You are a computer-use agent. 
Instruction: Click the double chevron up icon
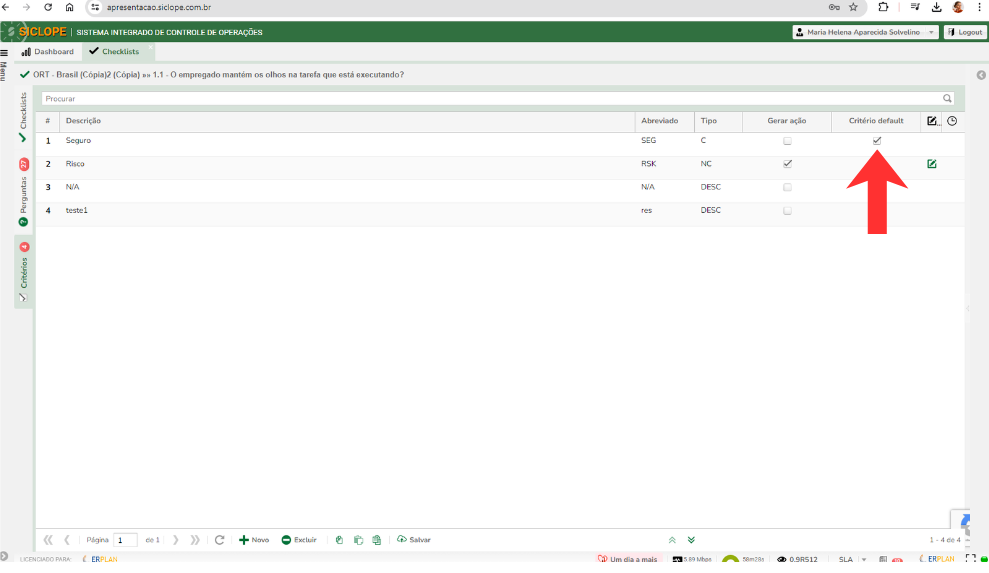[672, 540]
